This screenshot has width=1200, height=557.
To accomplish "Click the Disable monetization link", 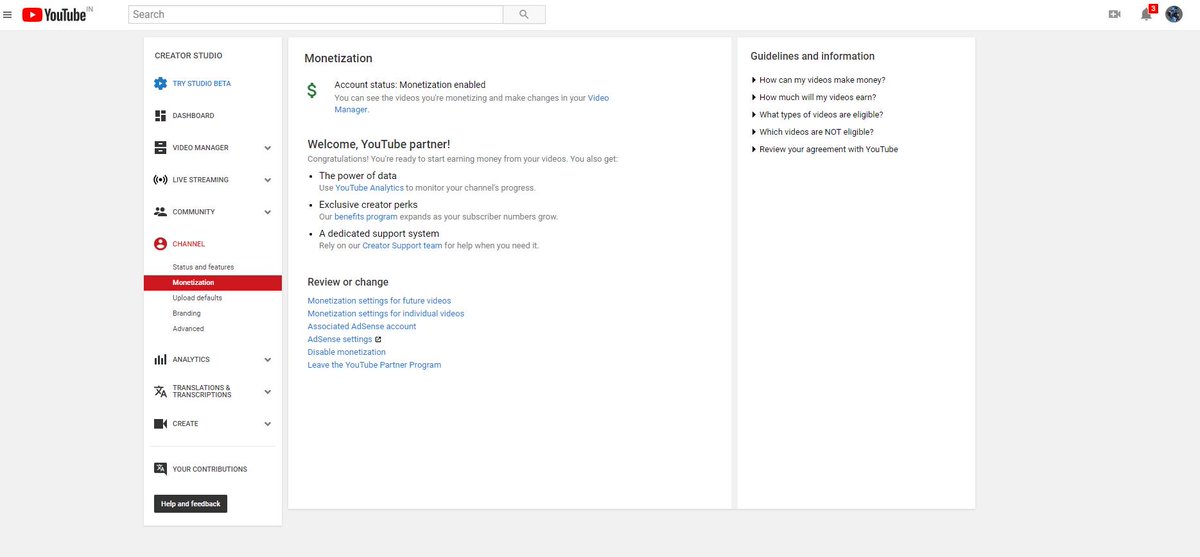I will coord(346,352).
